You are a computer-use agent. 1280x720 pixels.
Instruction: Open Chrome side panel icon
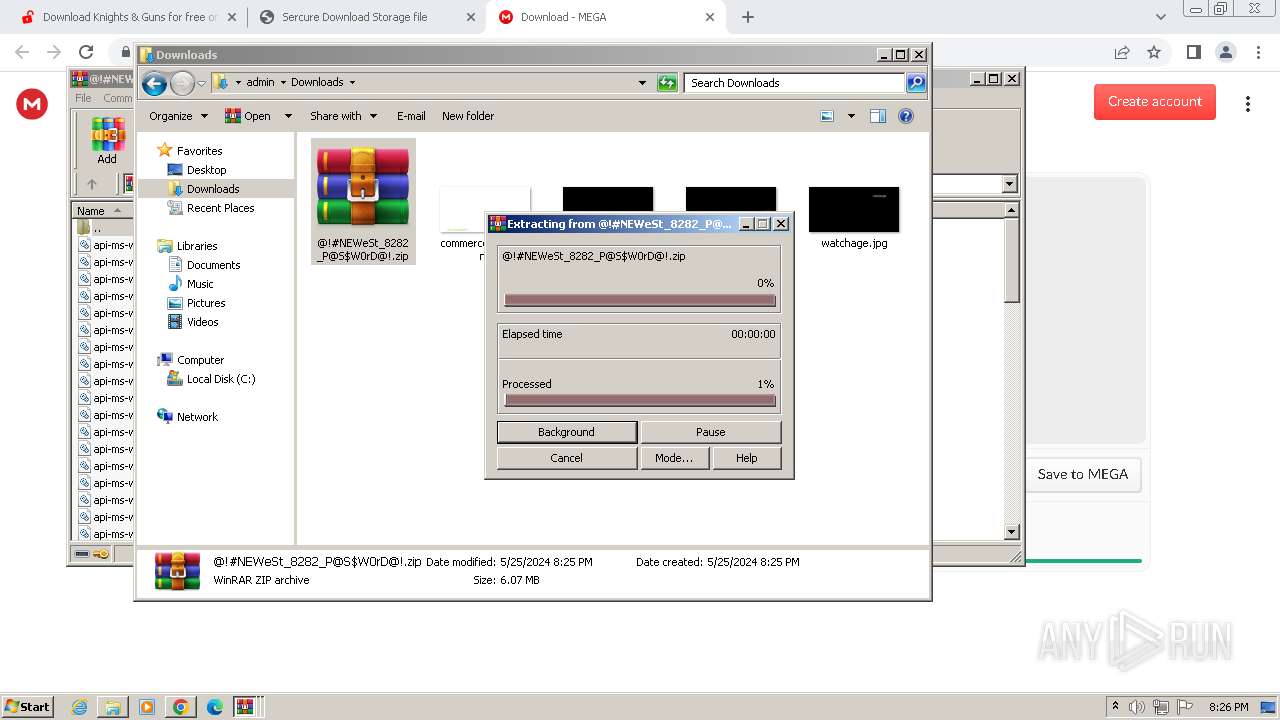(1193, 52)
